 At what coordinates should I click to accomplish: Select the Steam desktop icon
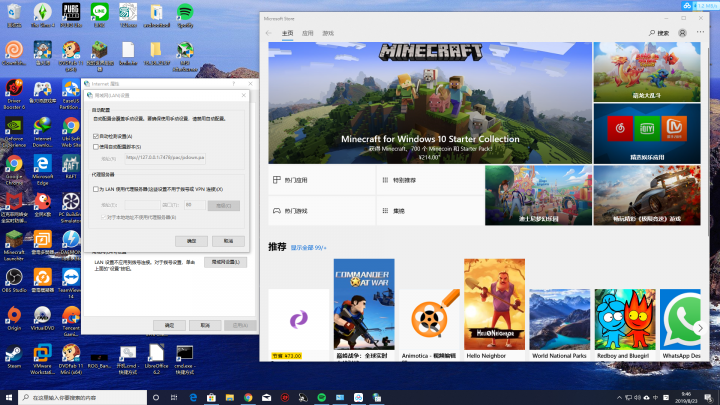tap(14, 357)
